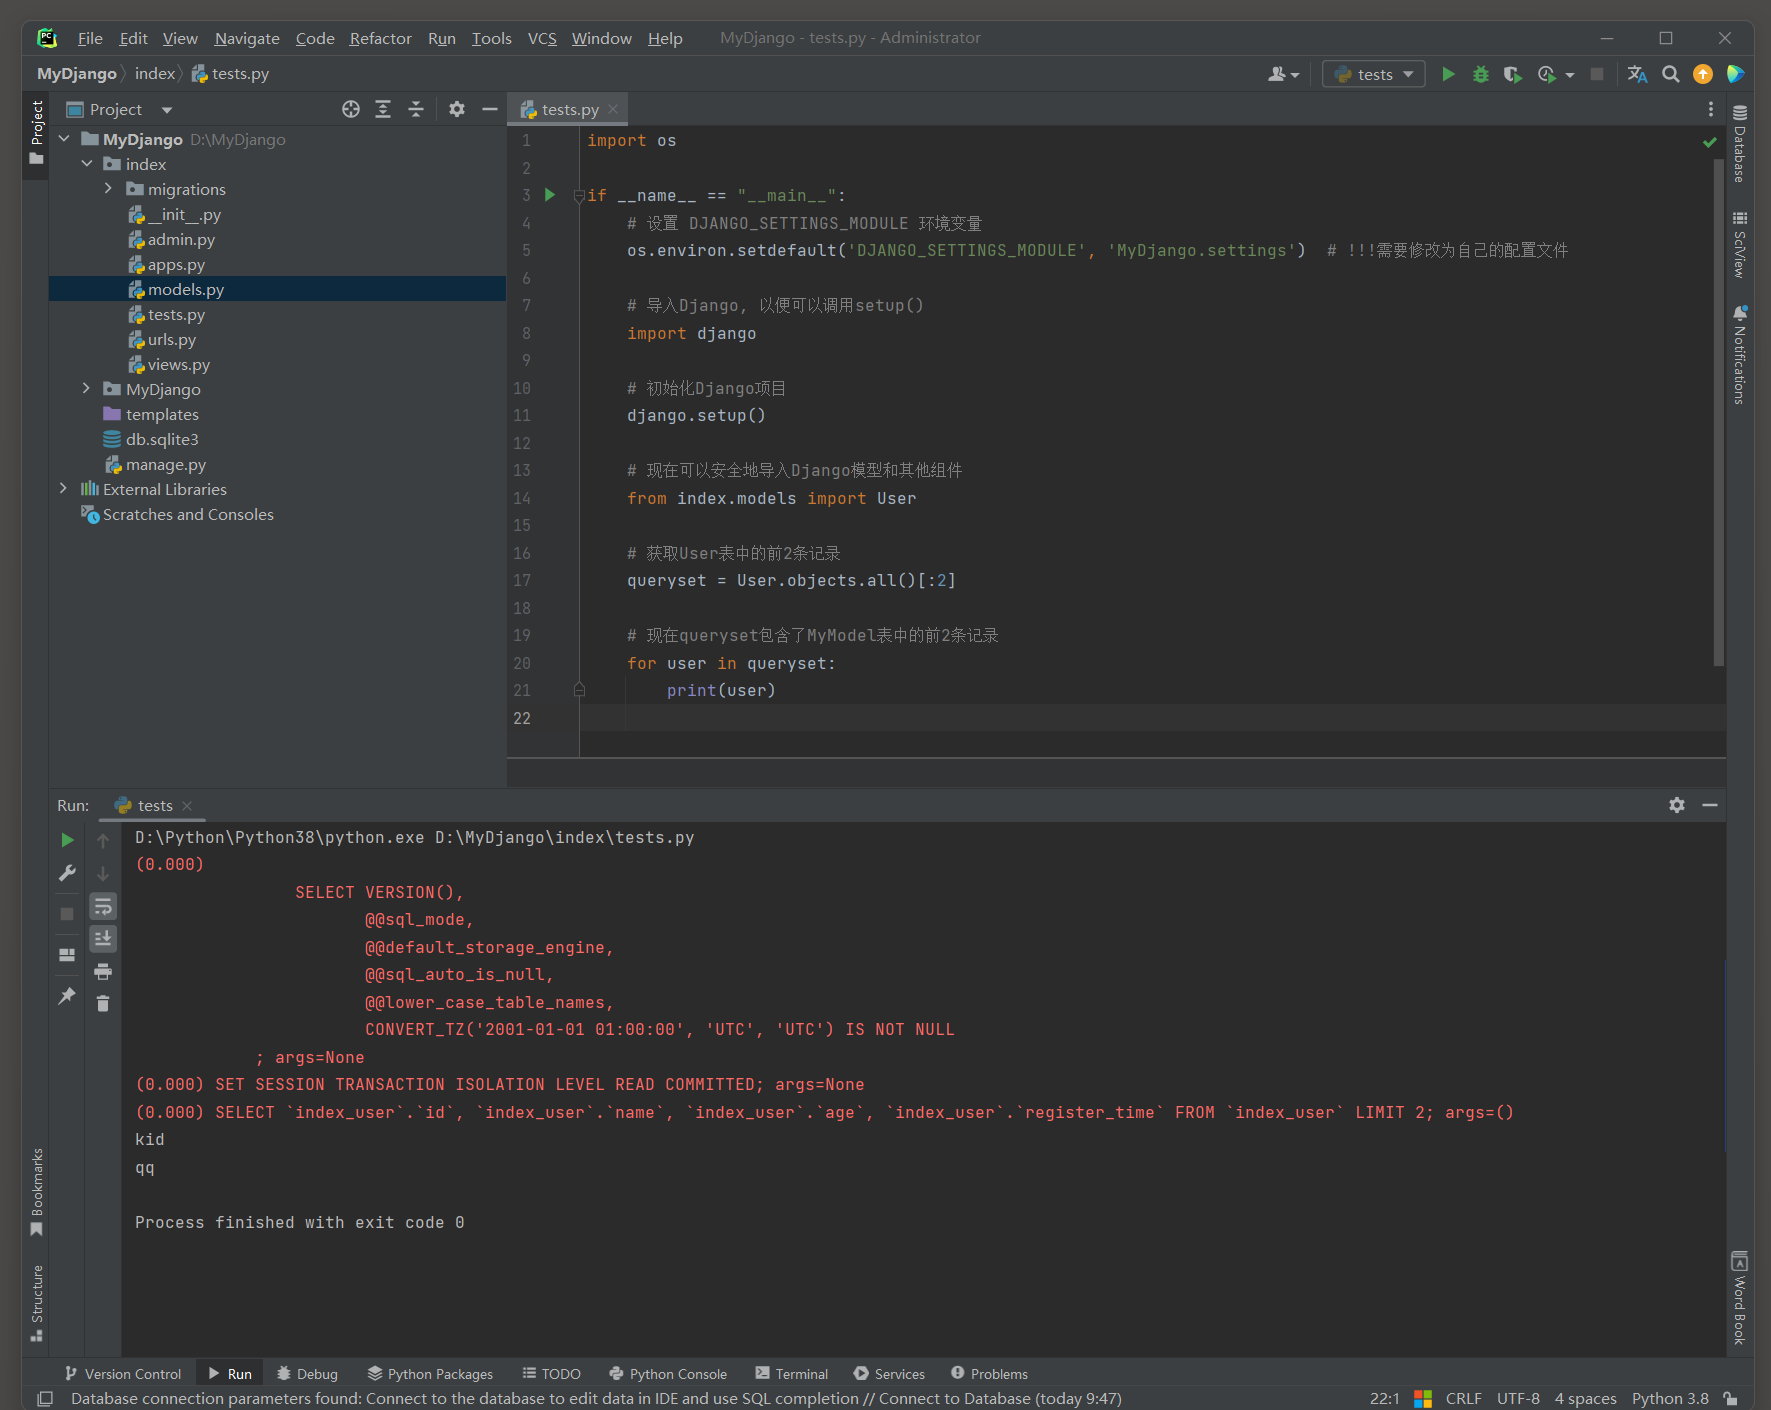Open the VCS menu
1771x1410 pixels.
coord(542,38)
